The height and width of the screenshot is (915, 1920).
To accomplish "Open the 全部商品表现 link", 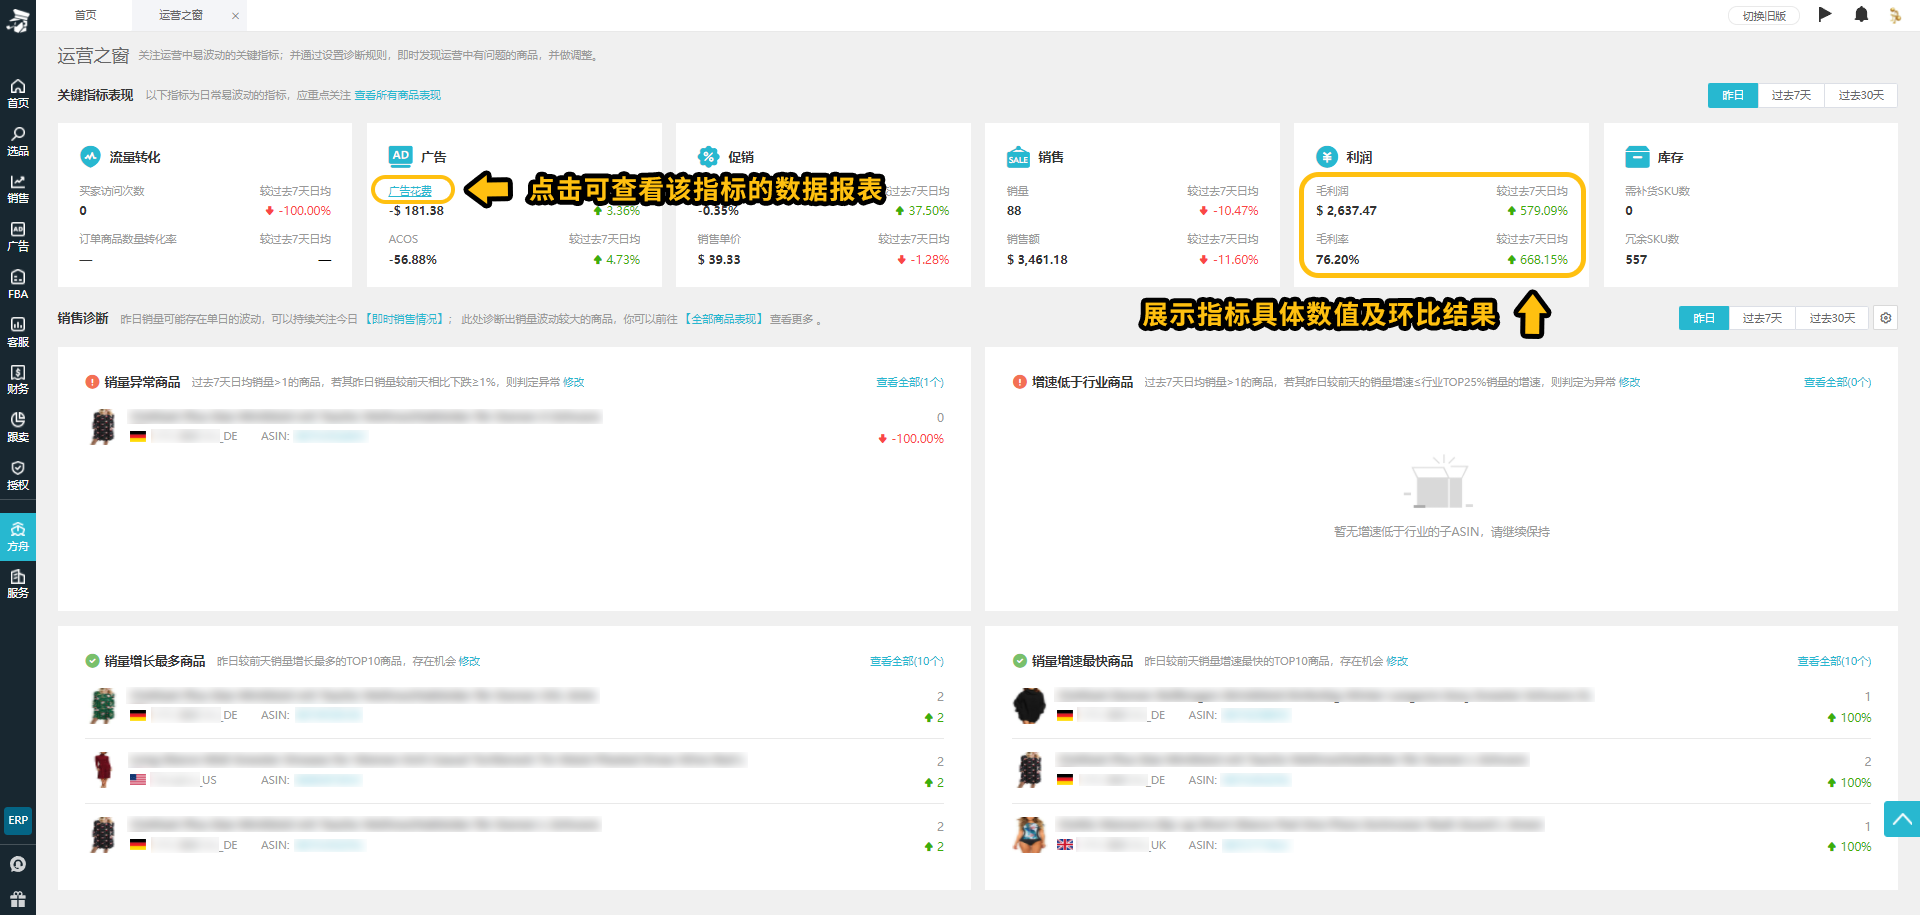I will (x=725, y=319).
